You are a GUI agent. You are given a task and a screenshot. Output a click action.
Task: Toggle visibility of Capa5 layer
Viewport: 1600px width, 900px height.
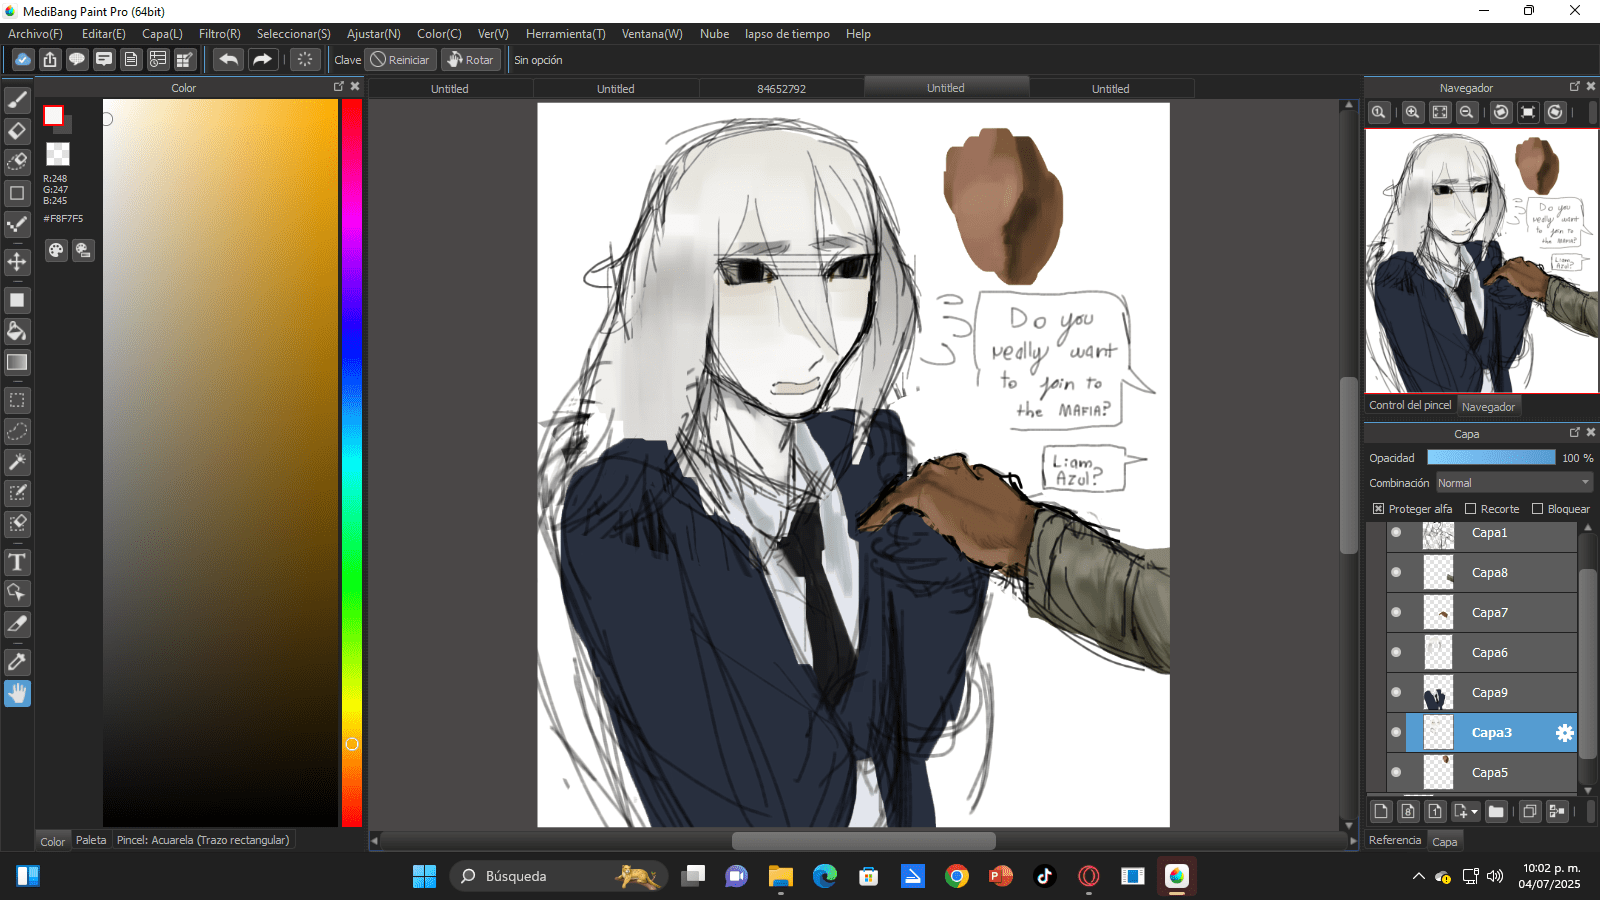coord(1396,772)
